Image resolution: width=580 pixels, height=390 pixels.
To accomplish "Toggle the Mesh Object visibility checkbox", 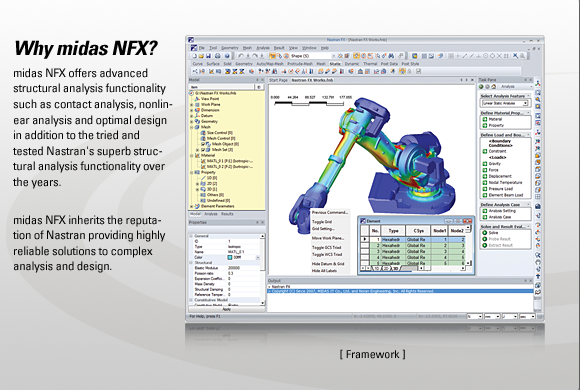I will [203, 144].
